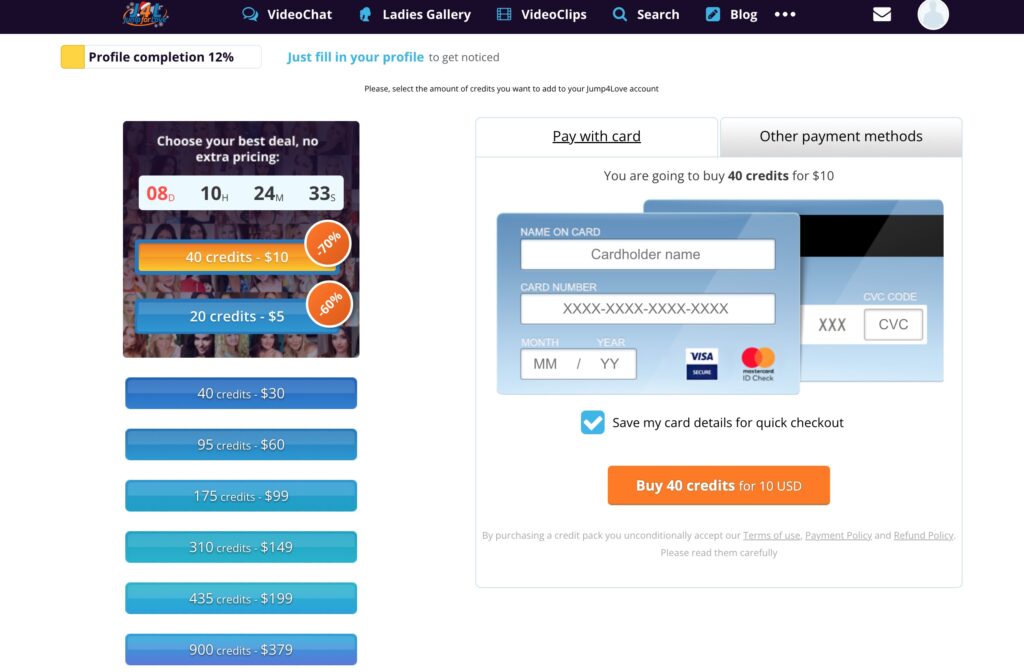Choose the 20 credits - $5 deal
The width and height of the screenshot is (1024, 672).
point(237,316)
